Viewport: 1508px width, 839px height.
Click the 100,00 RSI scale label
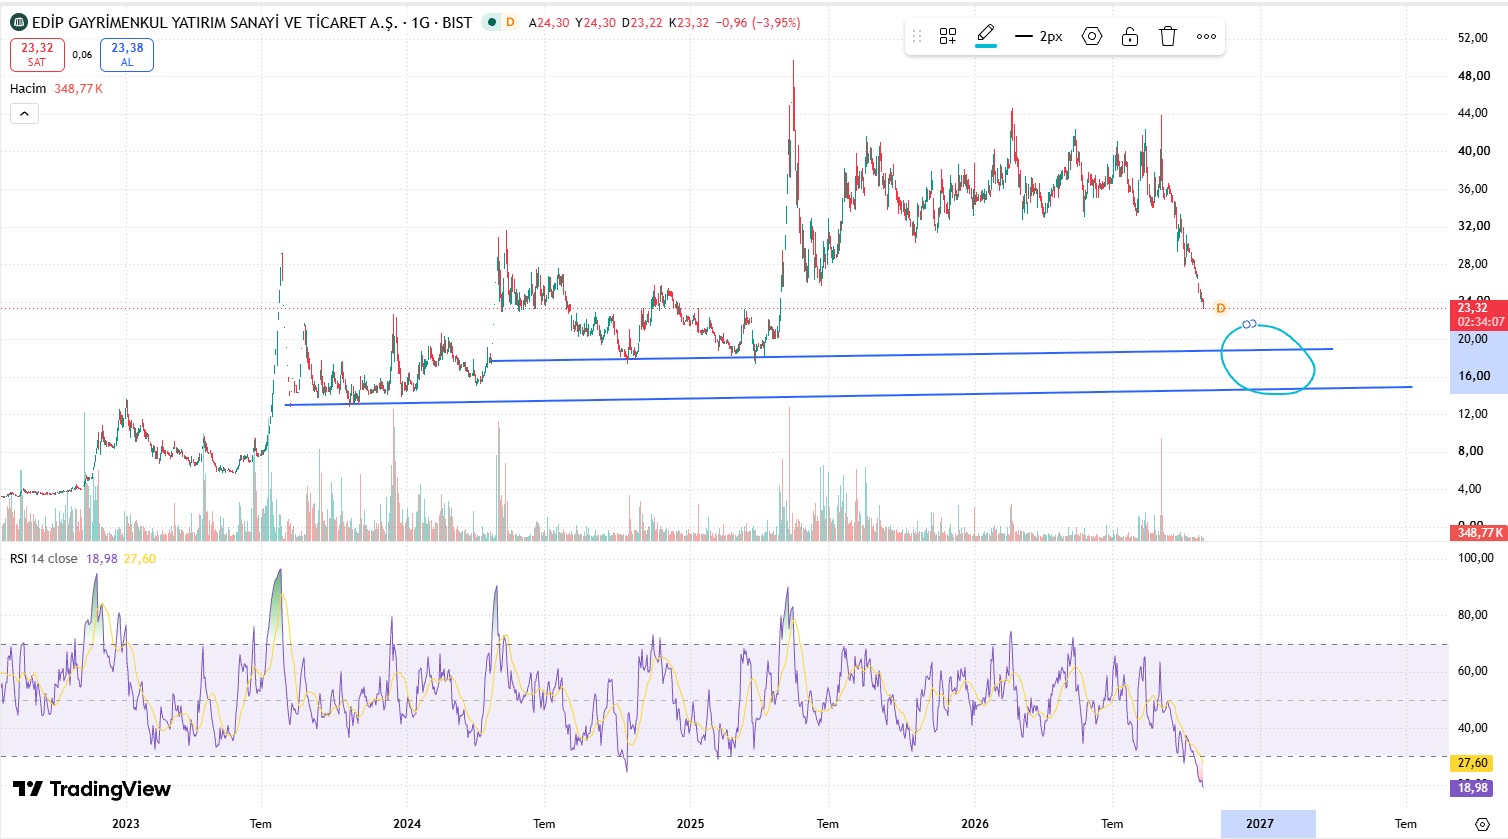click(1476, 558)
